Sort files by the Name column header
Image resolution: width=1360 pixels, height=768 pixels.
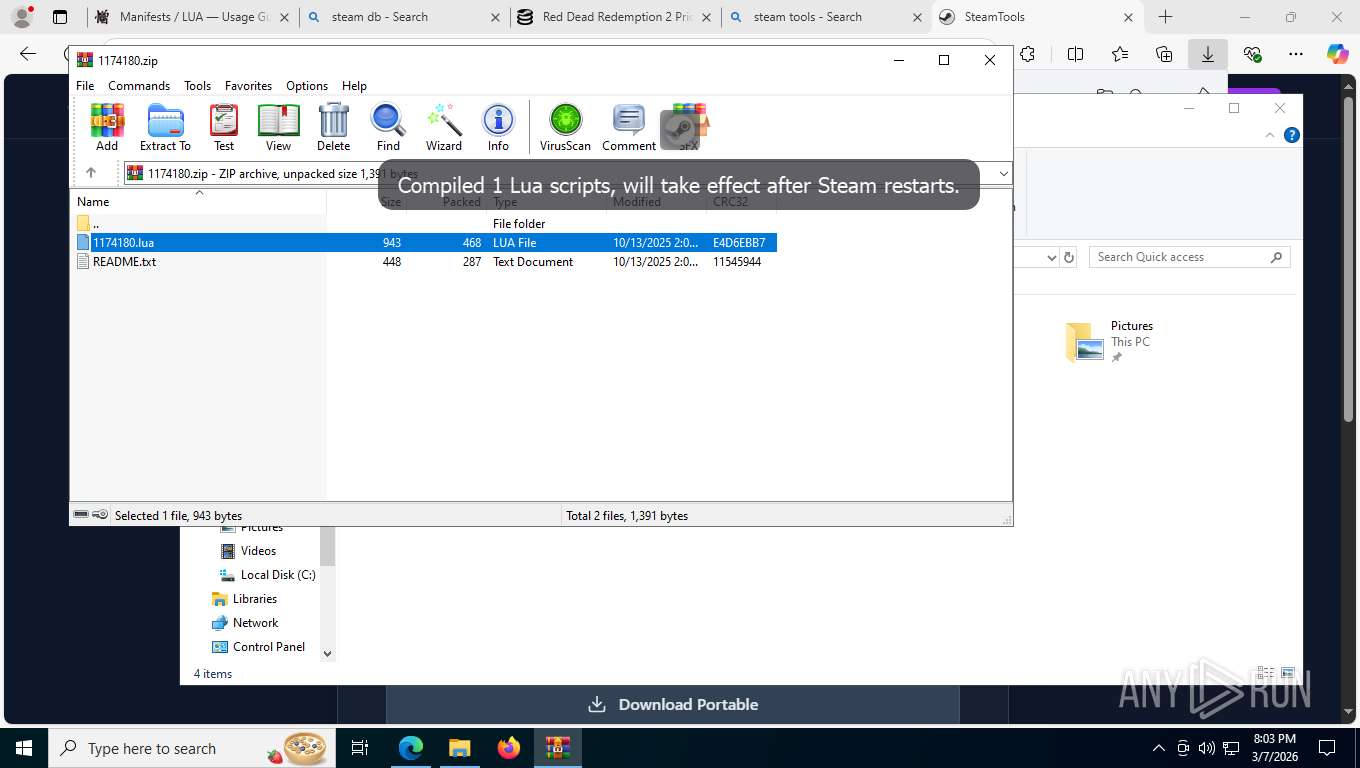coord(198,202)
